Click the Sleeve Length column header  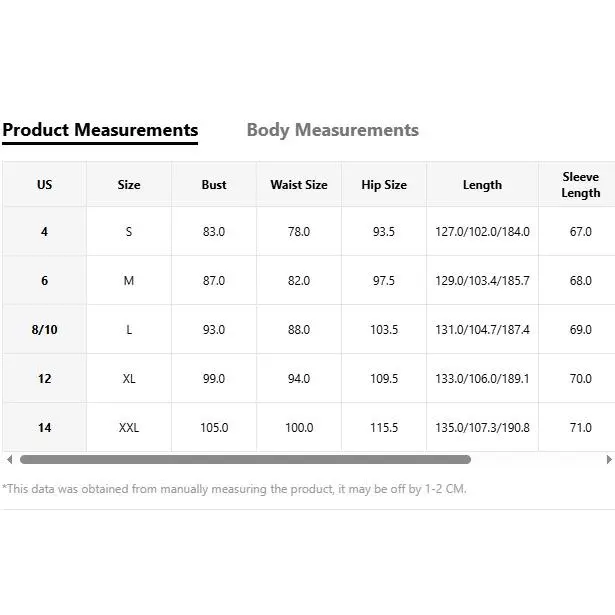click(x=580, y=185)
